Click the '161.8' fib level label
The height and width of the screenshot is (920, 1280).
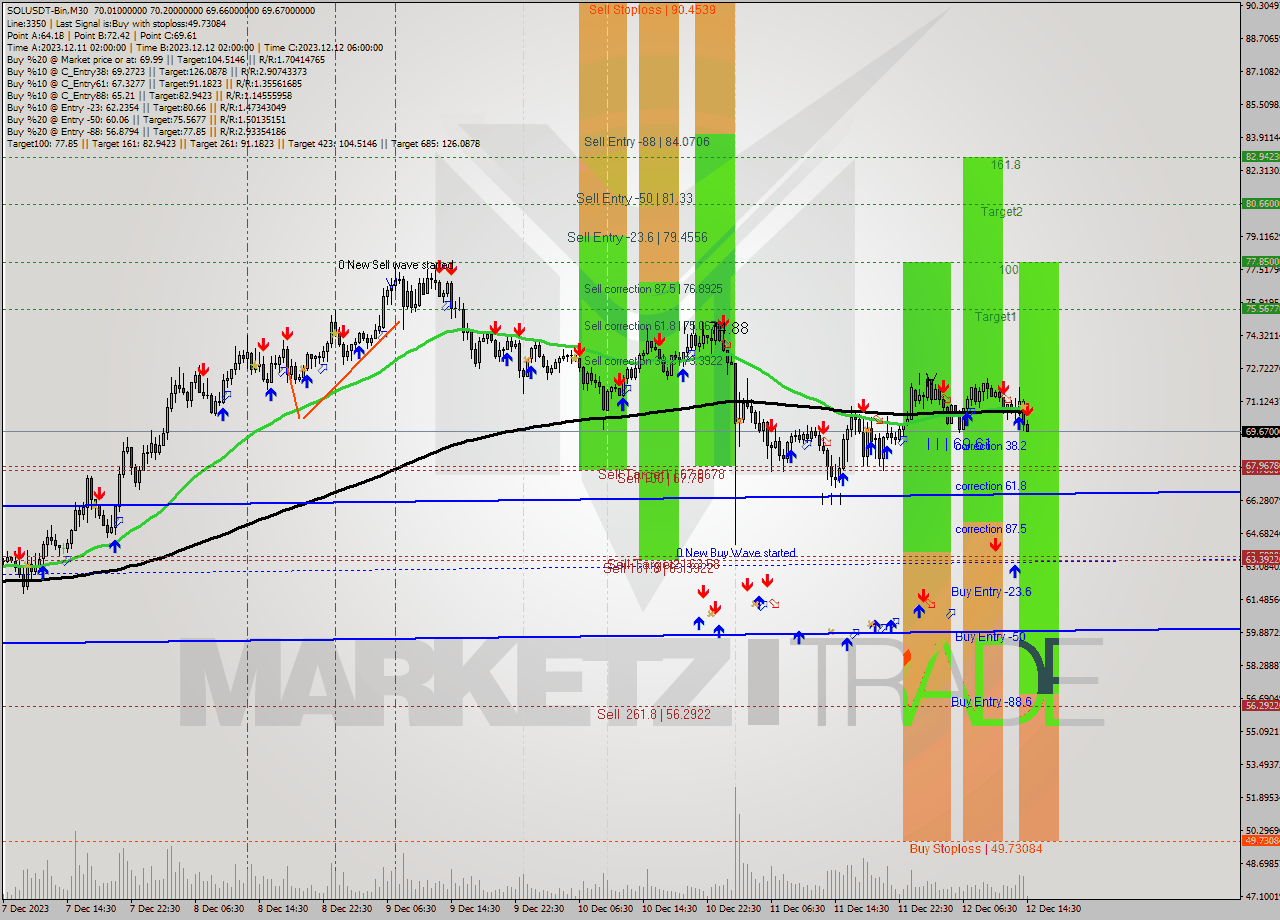pos(1006,164)
